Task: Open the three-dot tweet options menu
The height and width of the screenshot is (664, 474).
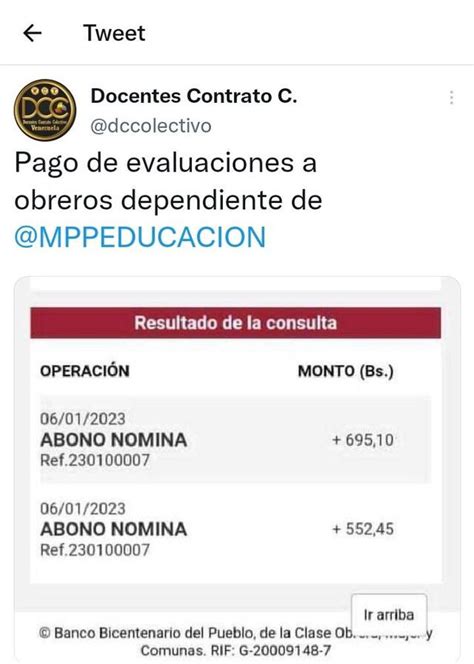Action: pyautogui.click(x=452, y=97)
